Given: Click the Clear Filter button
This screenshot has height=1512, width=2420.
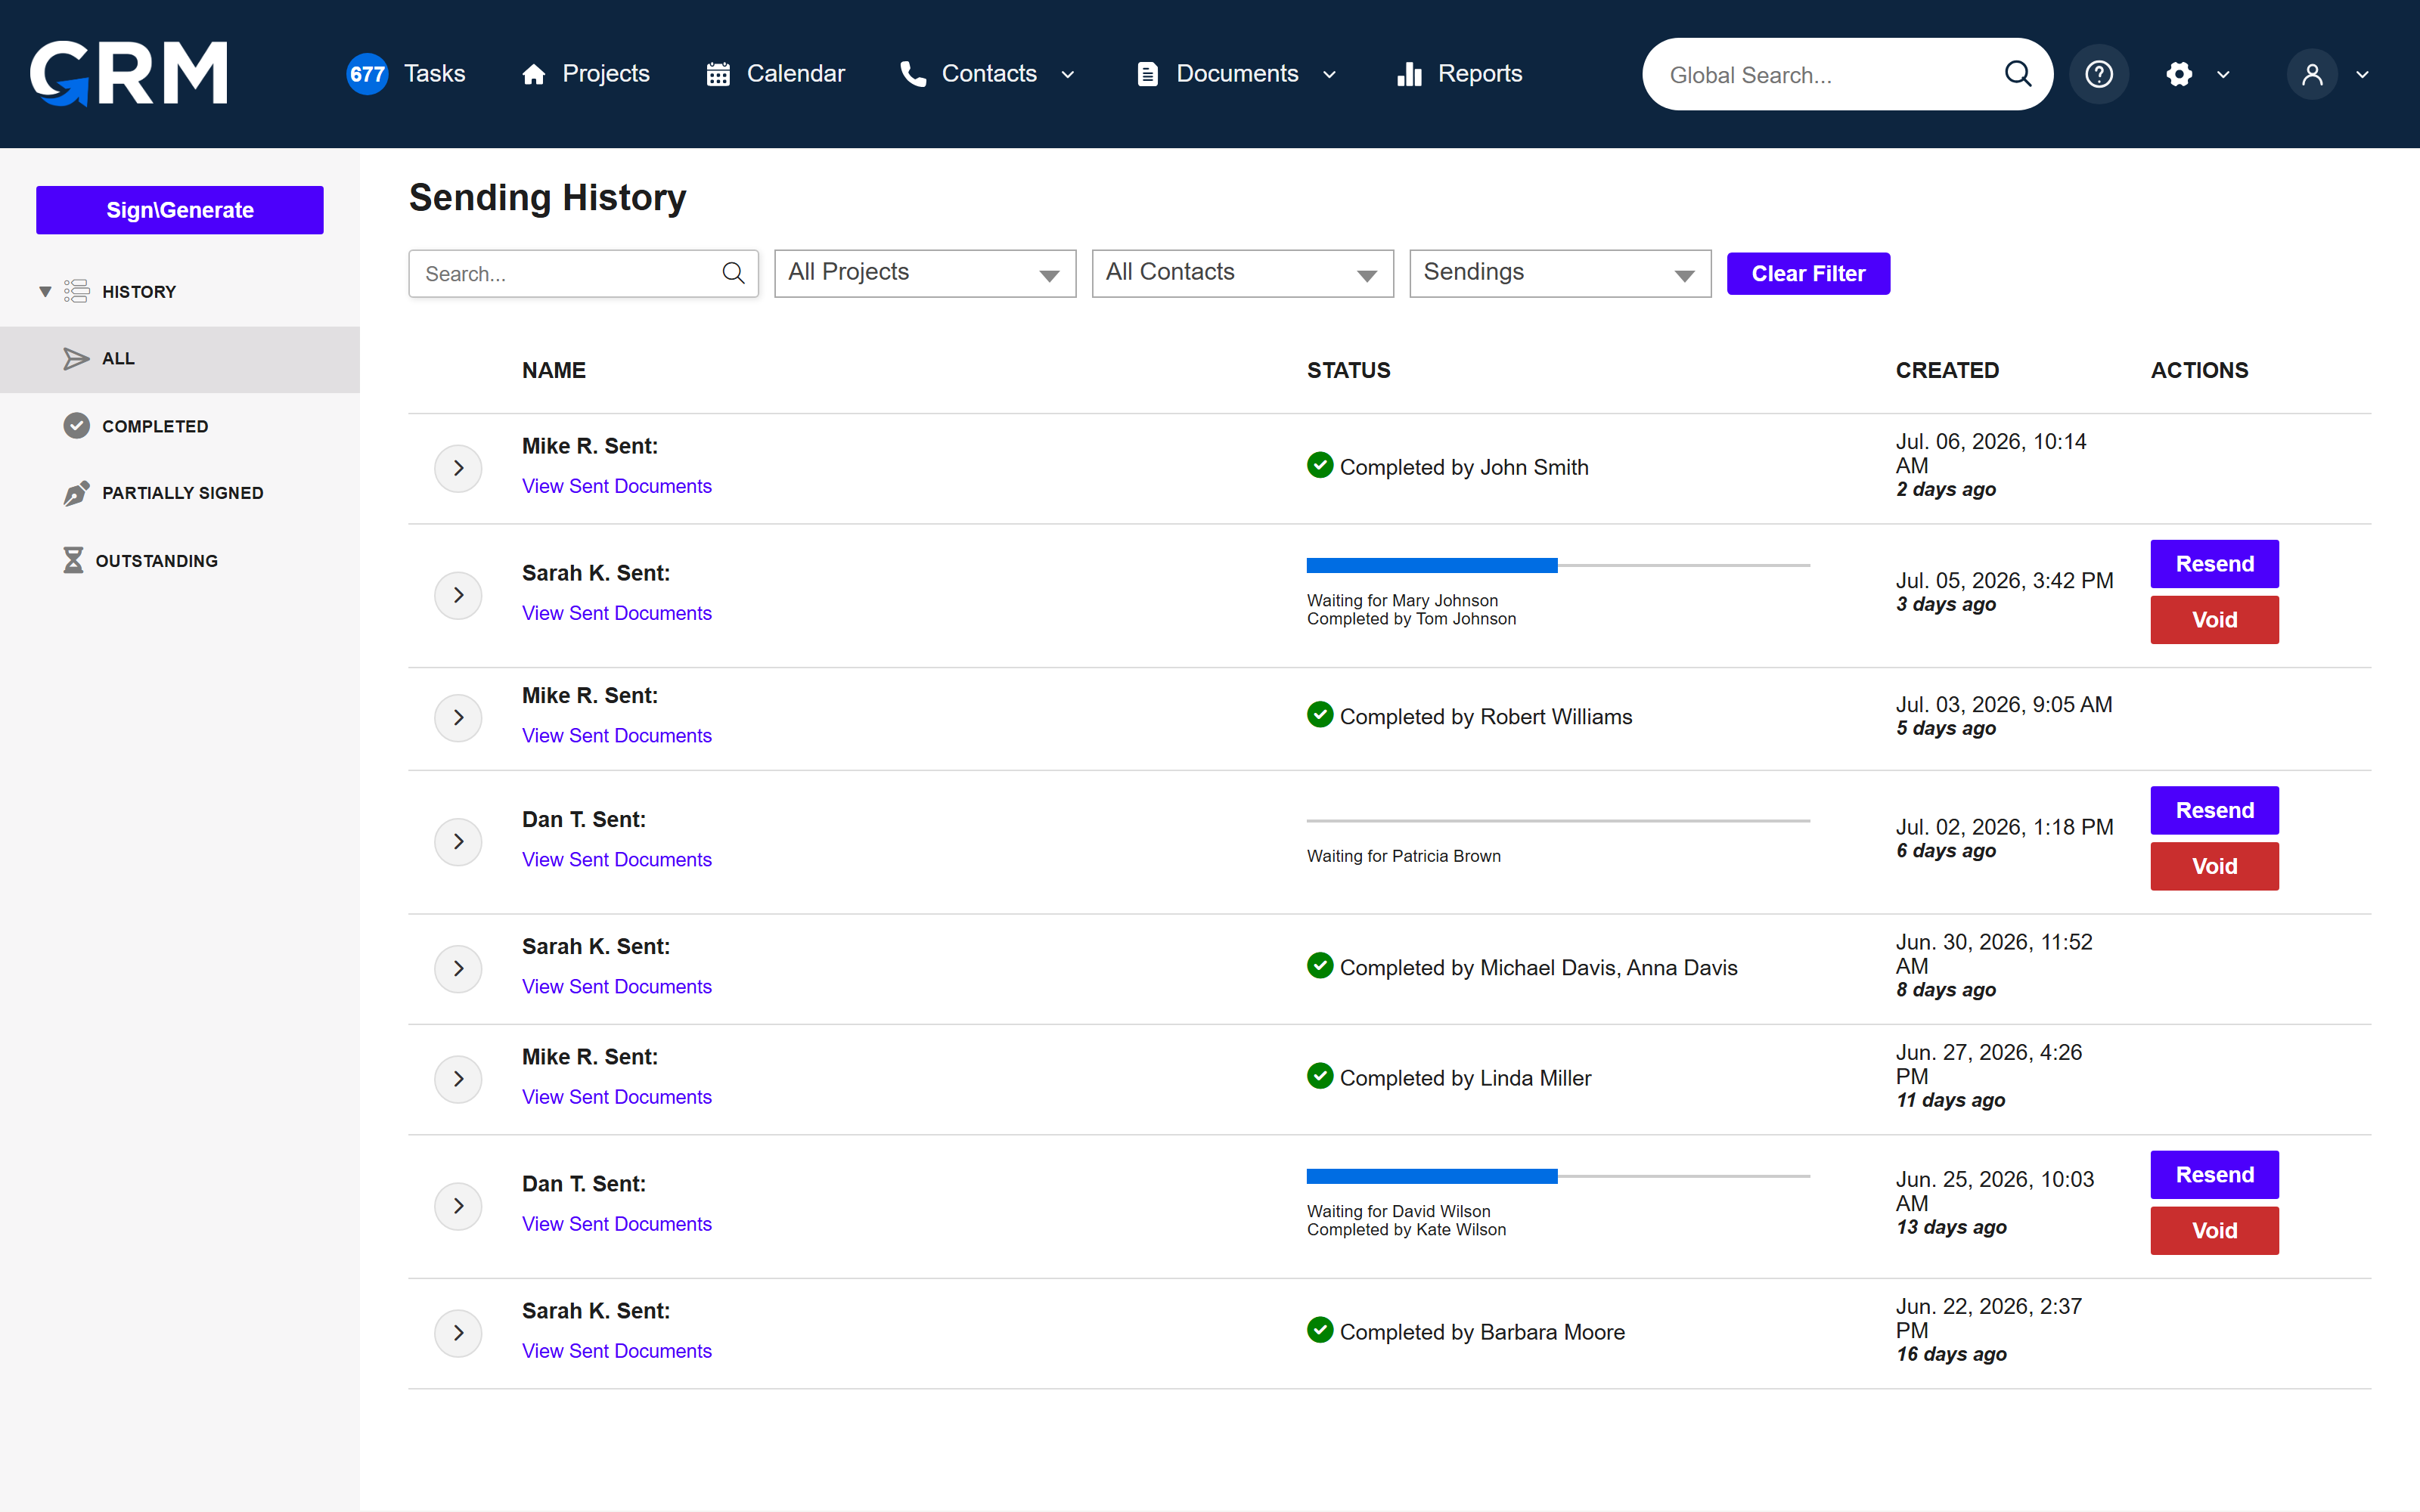Looking at the screenshot, I should click(1808, 273).
